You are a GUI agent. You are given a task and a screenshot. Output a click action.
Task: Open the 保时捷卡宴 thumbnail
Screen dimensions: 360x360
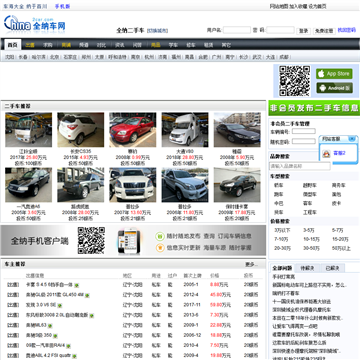tap(237, 185)
